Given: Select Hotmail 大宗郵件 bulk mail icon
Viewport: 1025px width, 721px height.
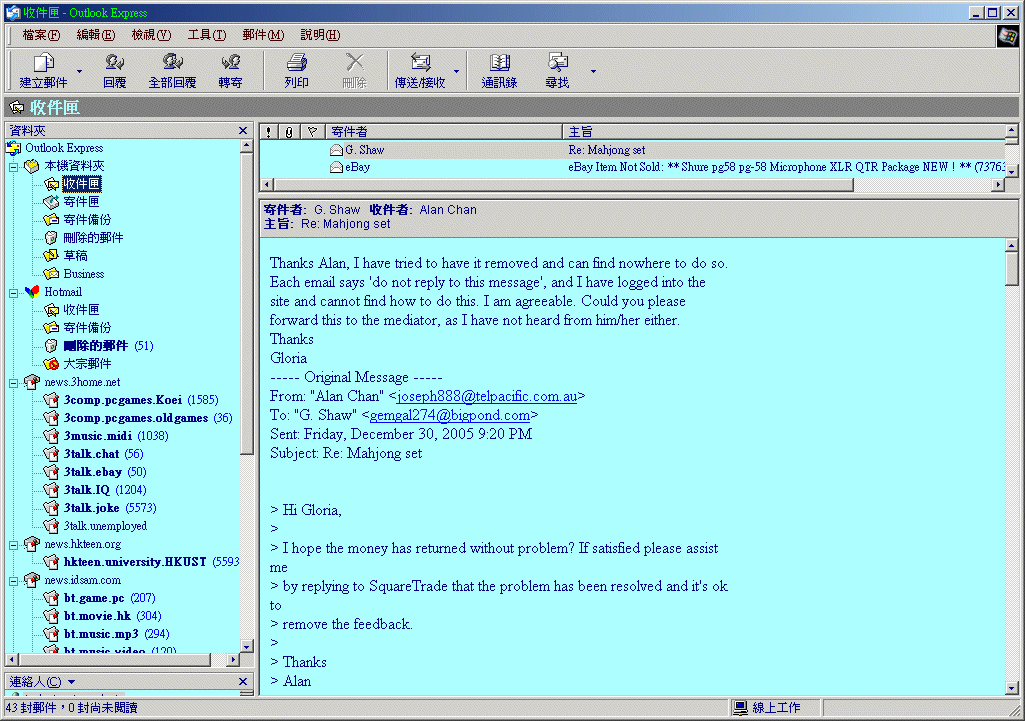Looking at the screenshot, I should (51, 364).
